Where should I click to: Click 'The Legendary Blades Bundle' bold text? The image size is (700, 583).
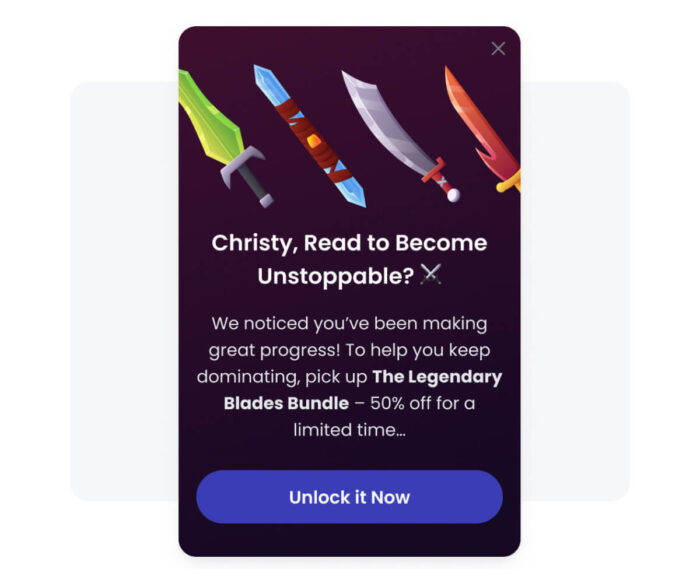click(362, 390)
